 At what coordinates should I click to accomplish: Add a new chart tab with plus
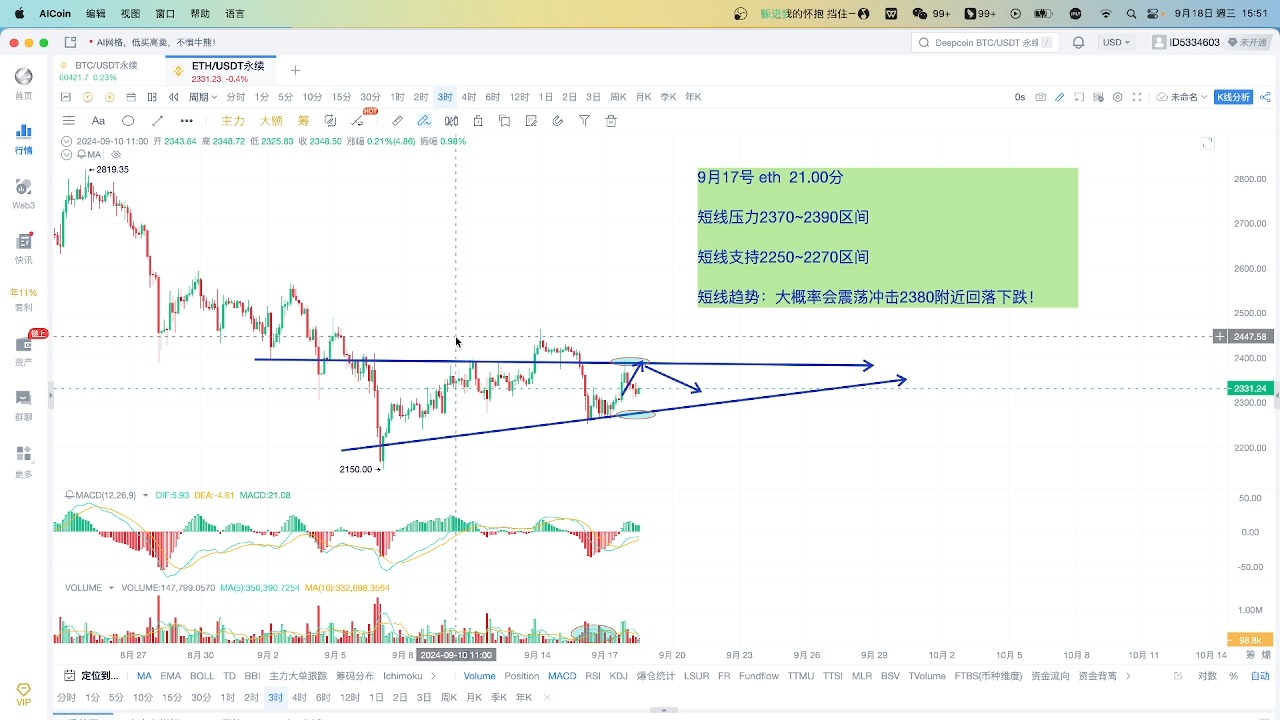click(x=295, y=70)
